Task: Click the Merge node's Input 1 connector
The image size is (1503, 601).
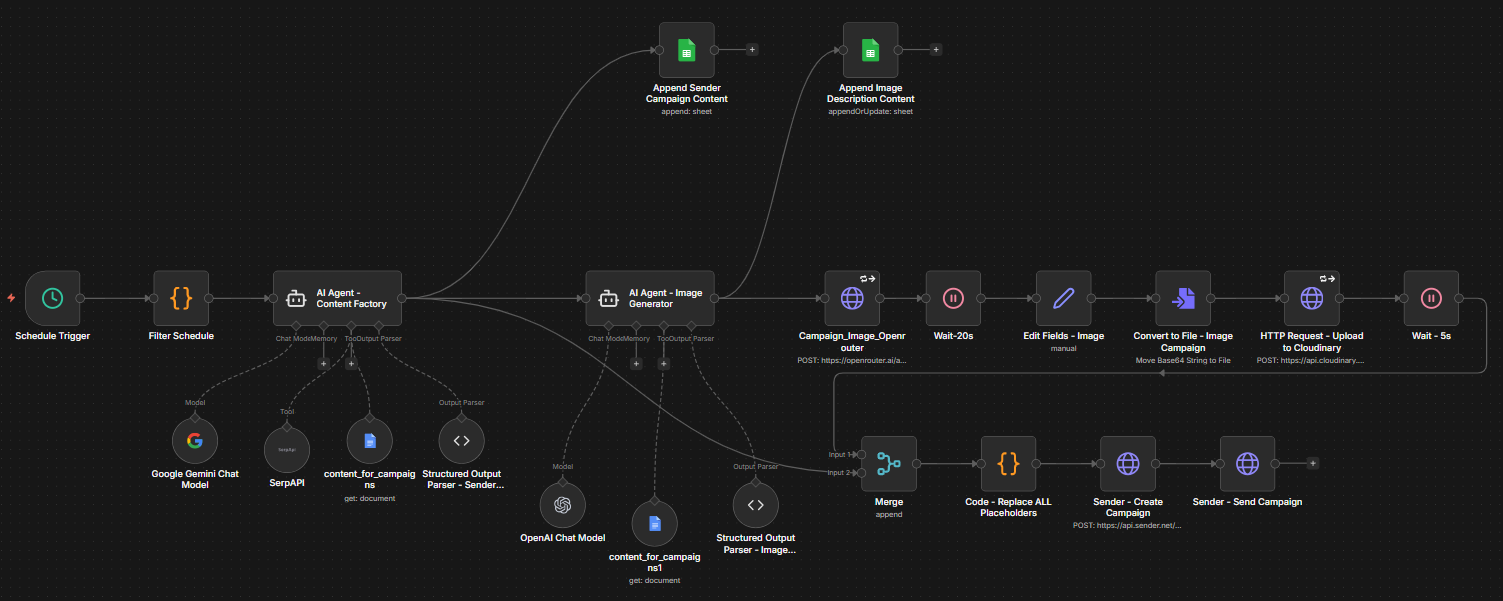Action: [863, 454]
